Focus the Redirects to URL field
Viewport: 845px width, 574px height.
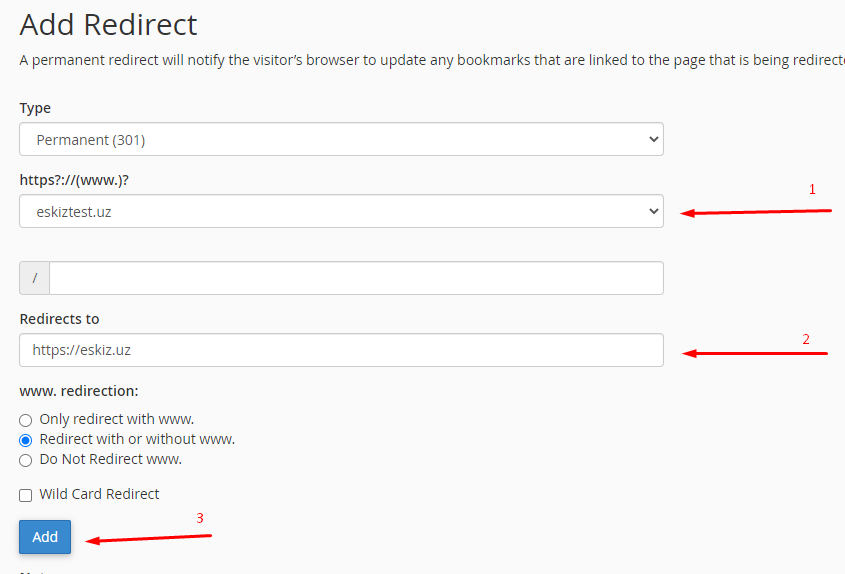(340, 350)
